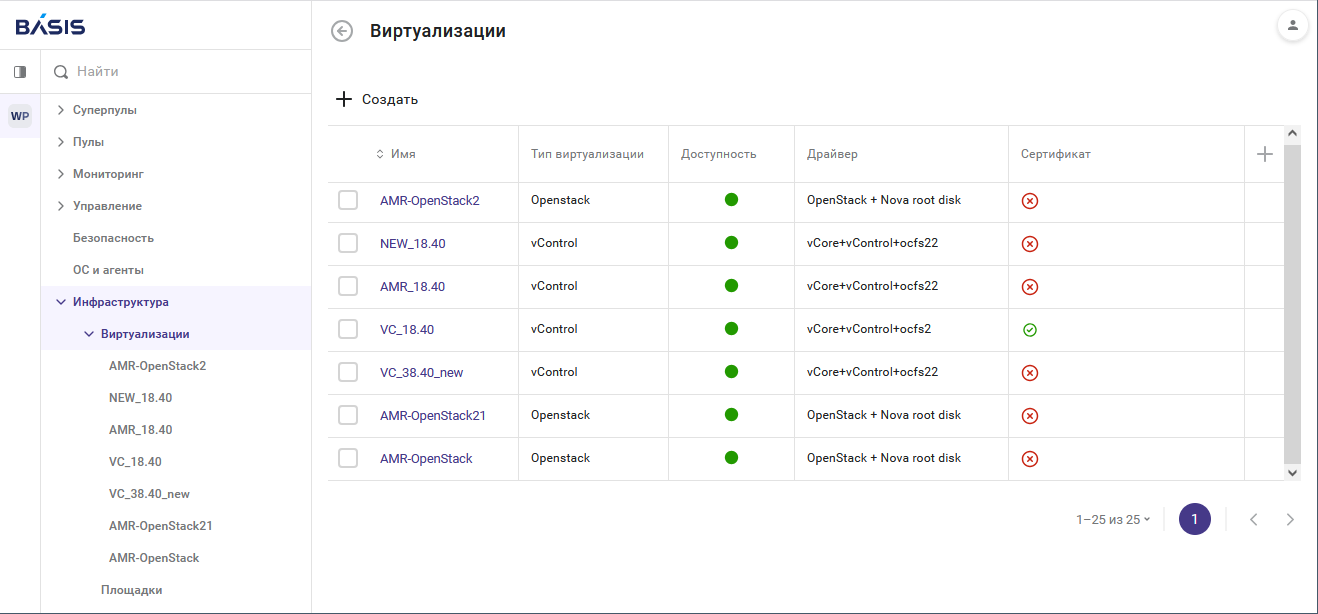Click the Создать button
The height and width of the screenshot is (614, 1318).
pos(377,98)
